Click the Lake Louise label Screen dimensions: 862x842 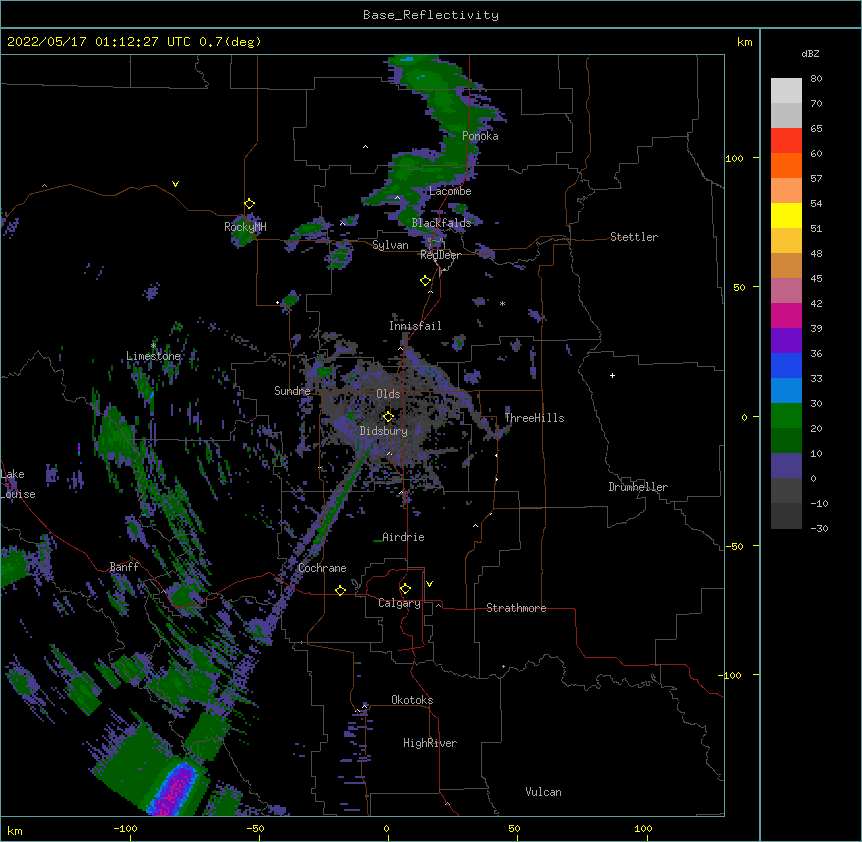click(x=18, y=484)
